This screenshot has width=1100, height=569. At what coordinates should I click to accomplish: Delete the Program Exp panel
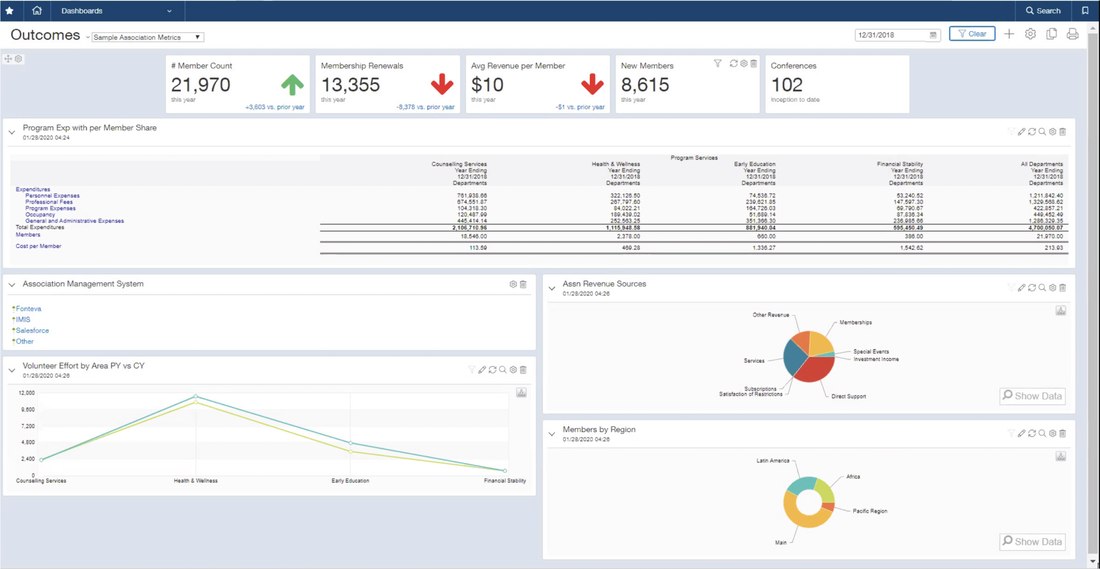pos(1063,131)
